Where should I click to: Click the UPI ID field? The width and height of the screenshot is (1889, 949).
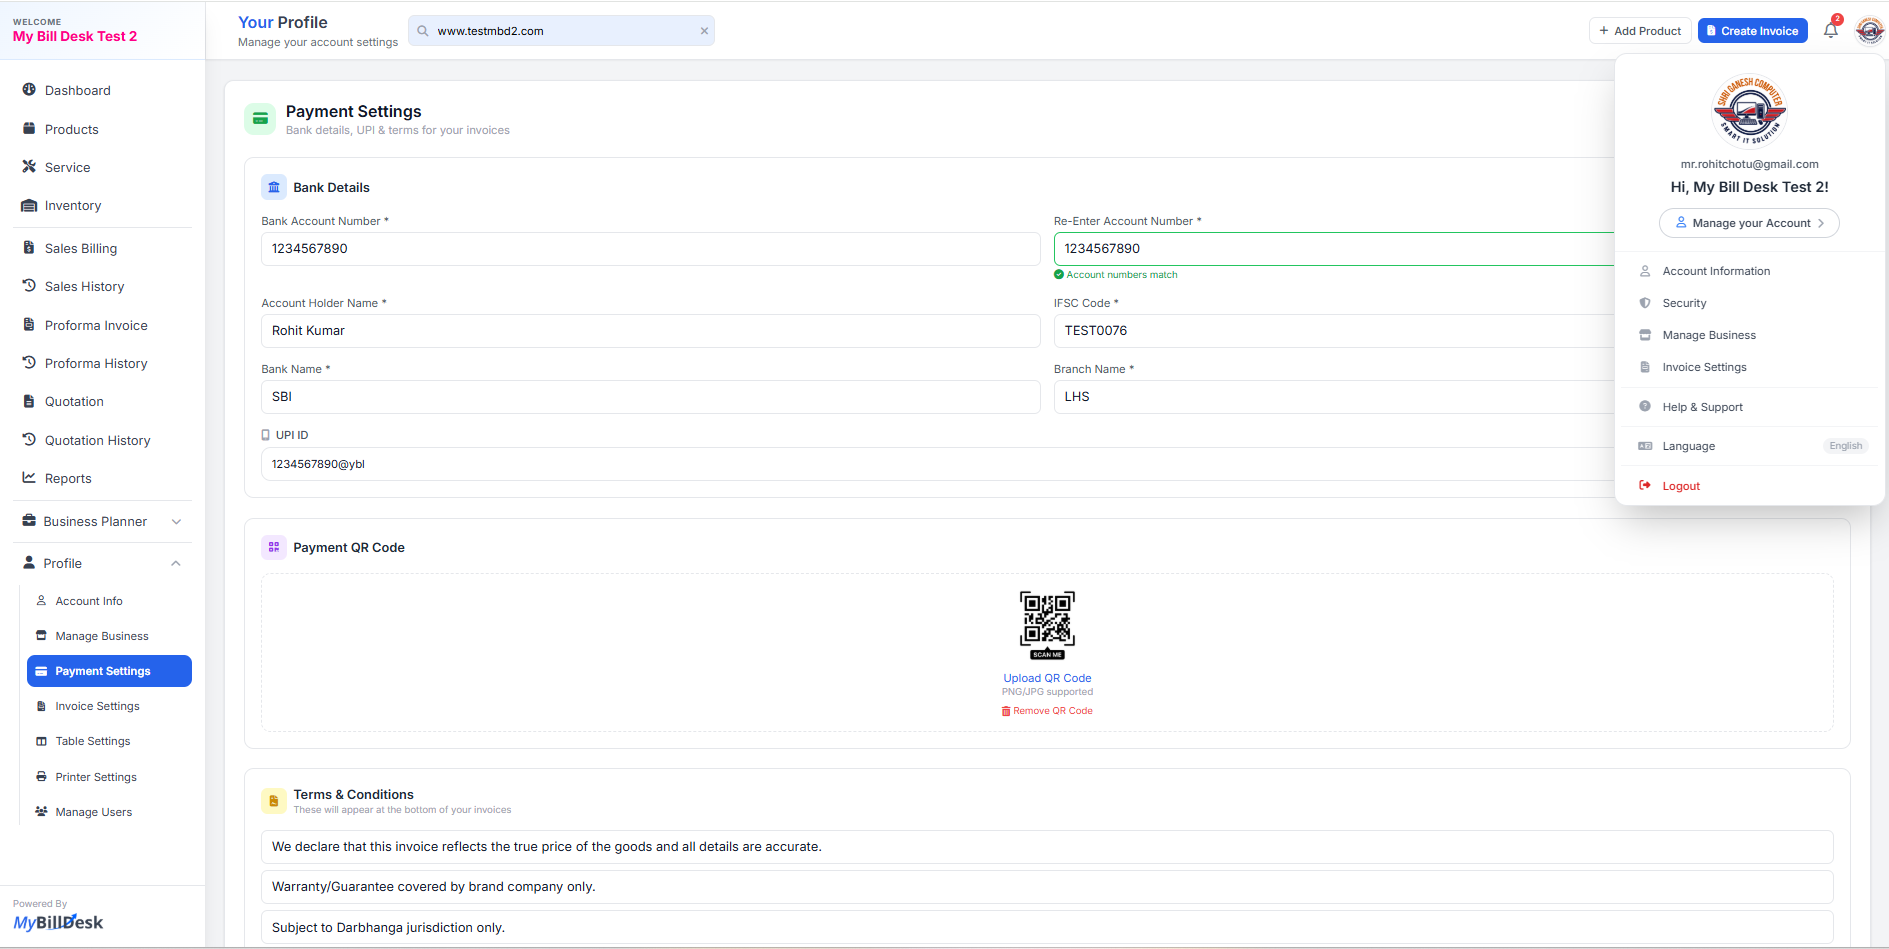click(x=938, y=464)
